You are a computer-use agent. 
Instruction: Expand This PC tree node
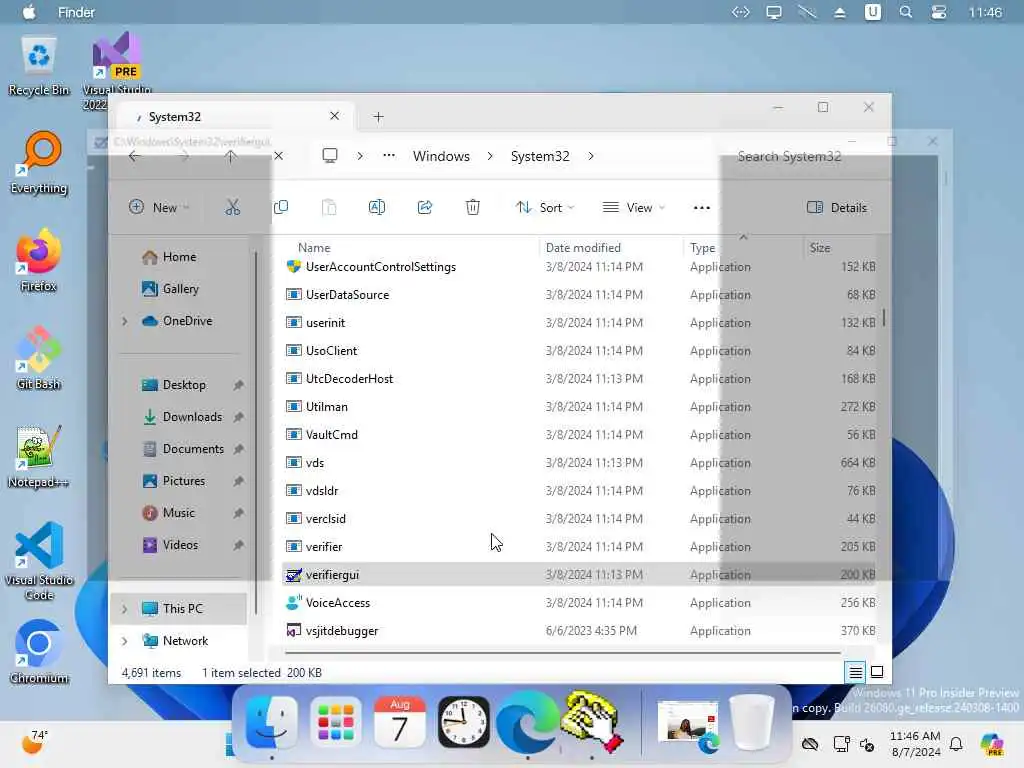pyautogui.click(x=125, y=609)
